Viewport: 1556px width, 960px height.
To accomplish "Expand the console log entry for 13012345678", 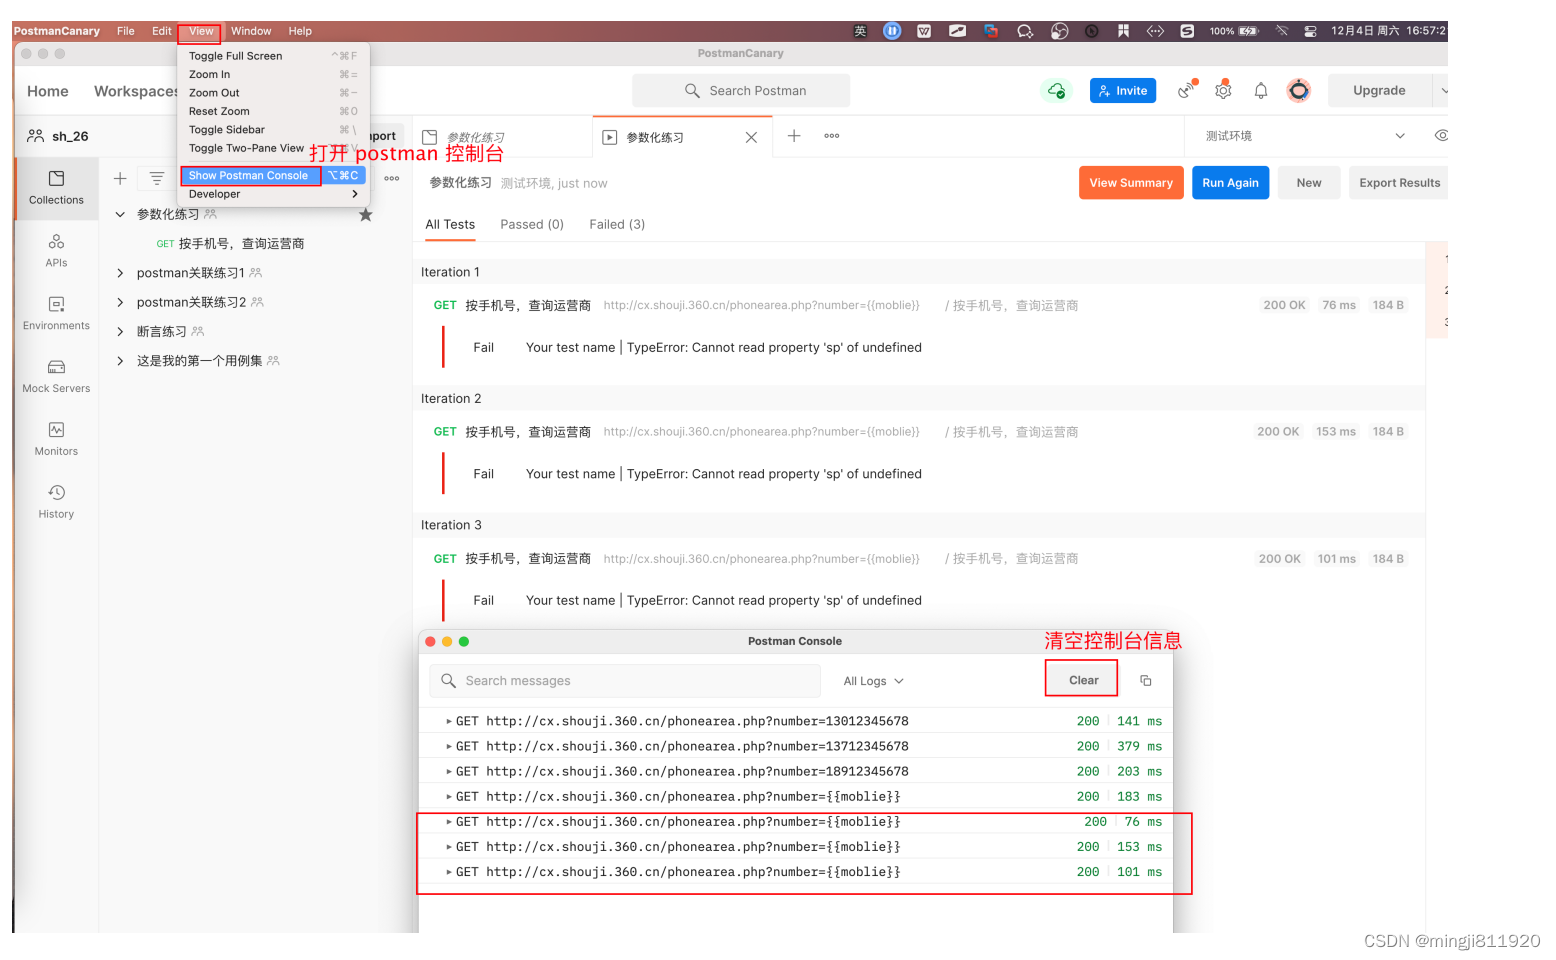I will pos(449,721).
